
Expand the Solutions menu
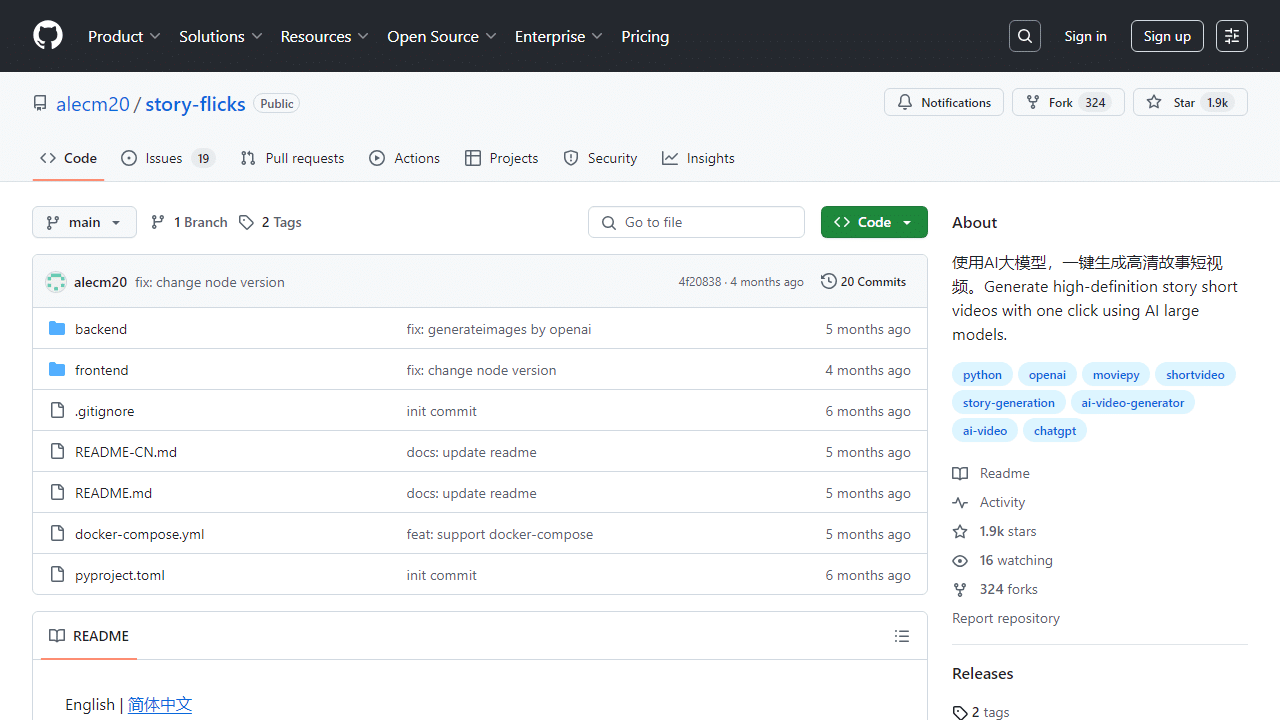pos(221,36)
